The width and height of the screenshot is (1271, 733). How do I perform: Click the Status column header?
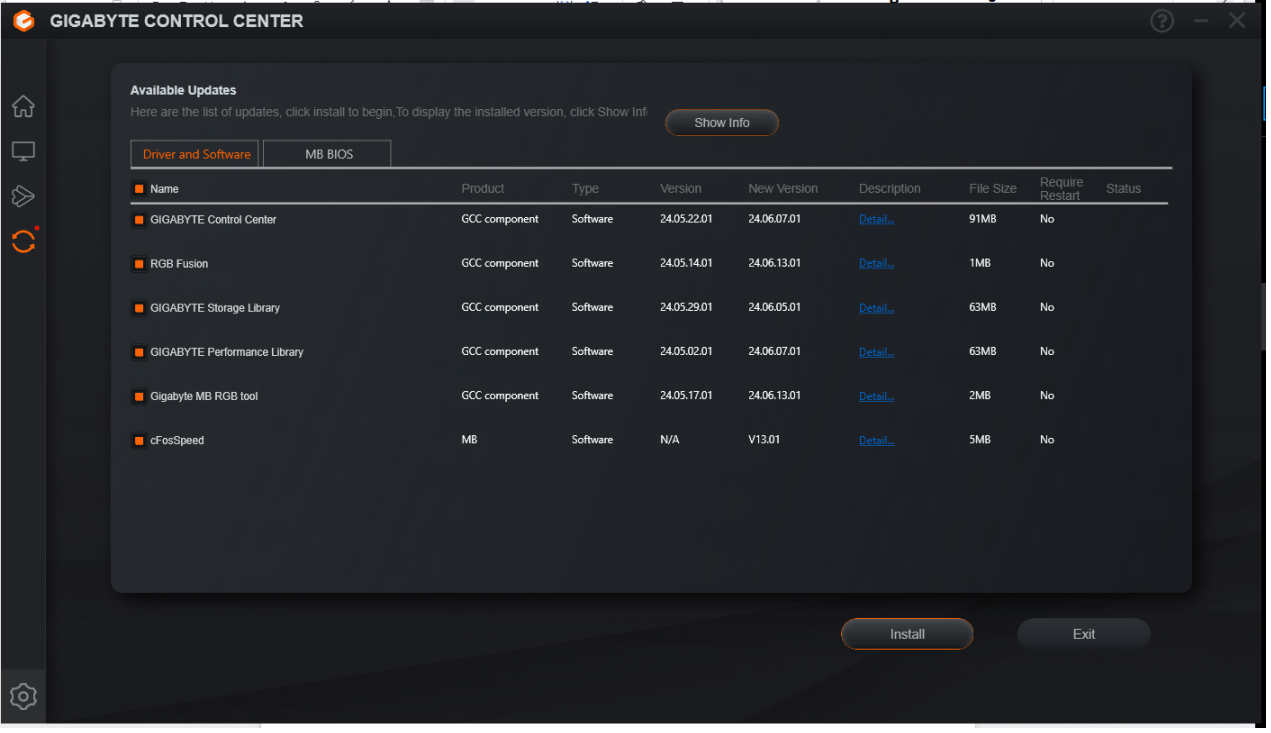coord(1123,188)
